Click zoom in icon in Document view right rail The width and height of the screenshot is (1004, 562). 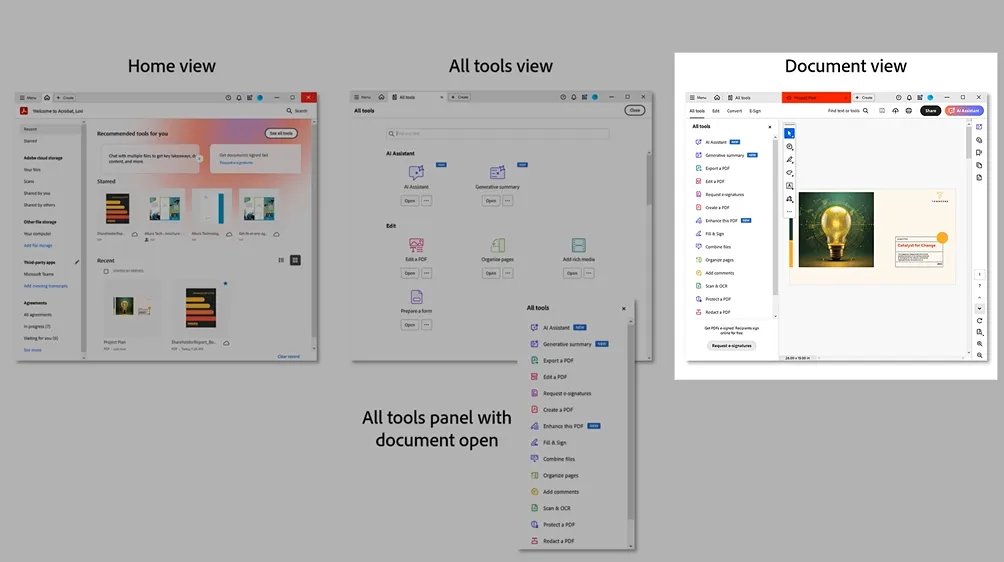(979, 344)
